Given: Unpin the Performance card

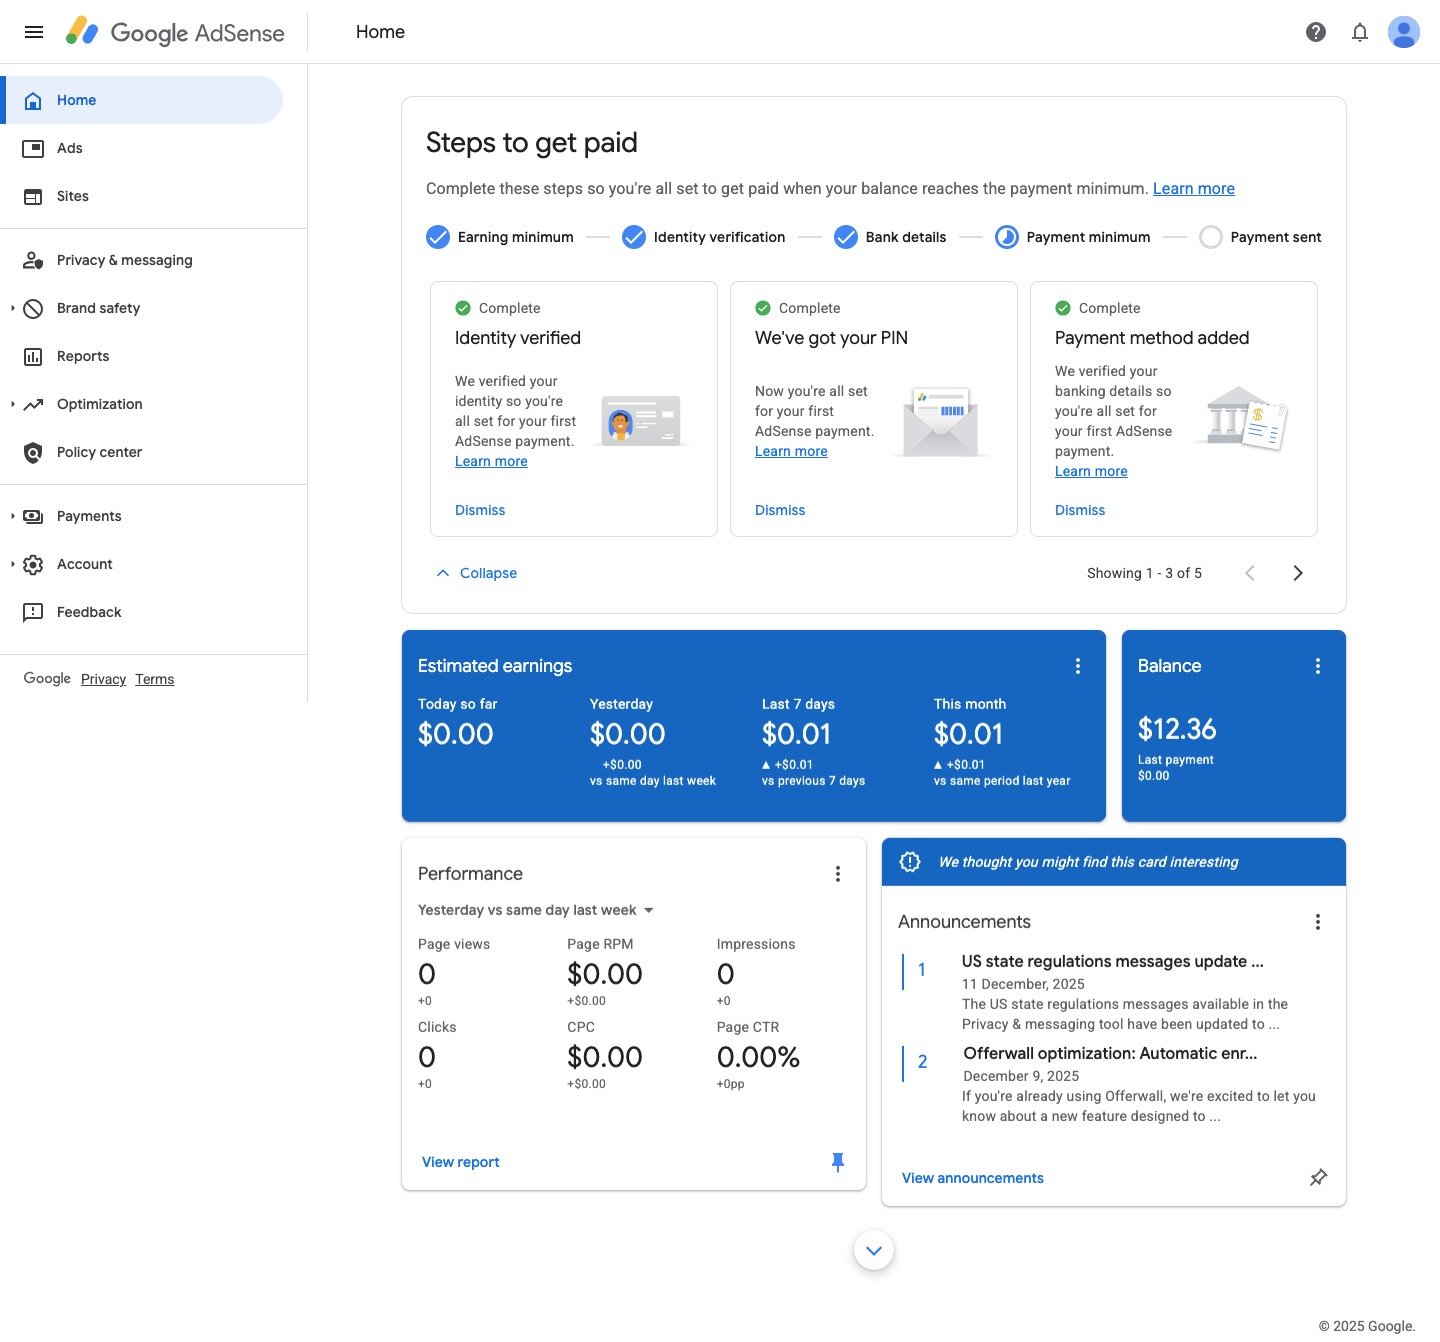Looking at the screenshot, I should pos(838,1162).
